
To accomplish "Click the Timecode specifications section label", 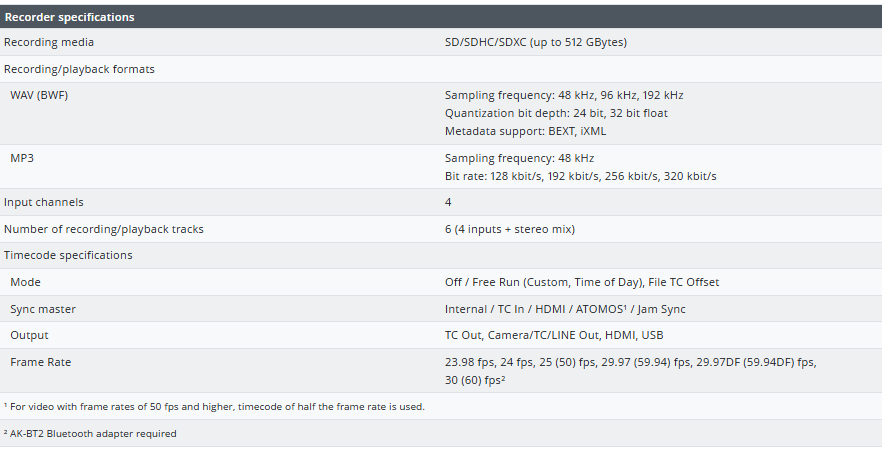I will tap(68, 255).
